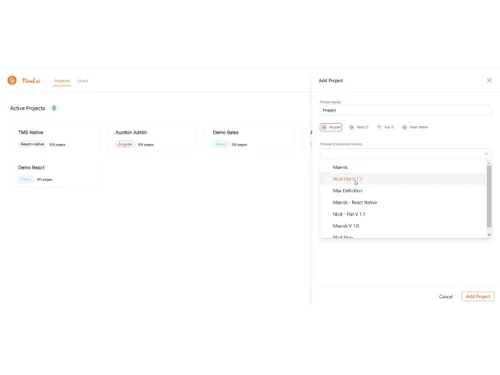Click the dropdown list scroll down arrow

(x=489, y=235)
